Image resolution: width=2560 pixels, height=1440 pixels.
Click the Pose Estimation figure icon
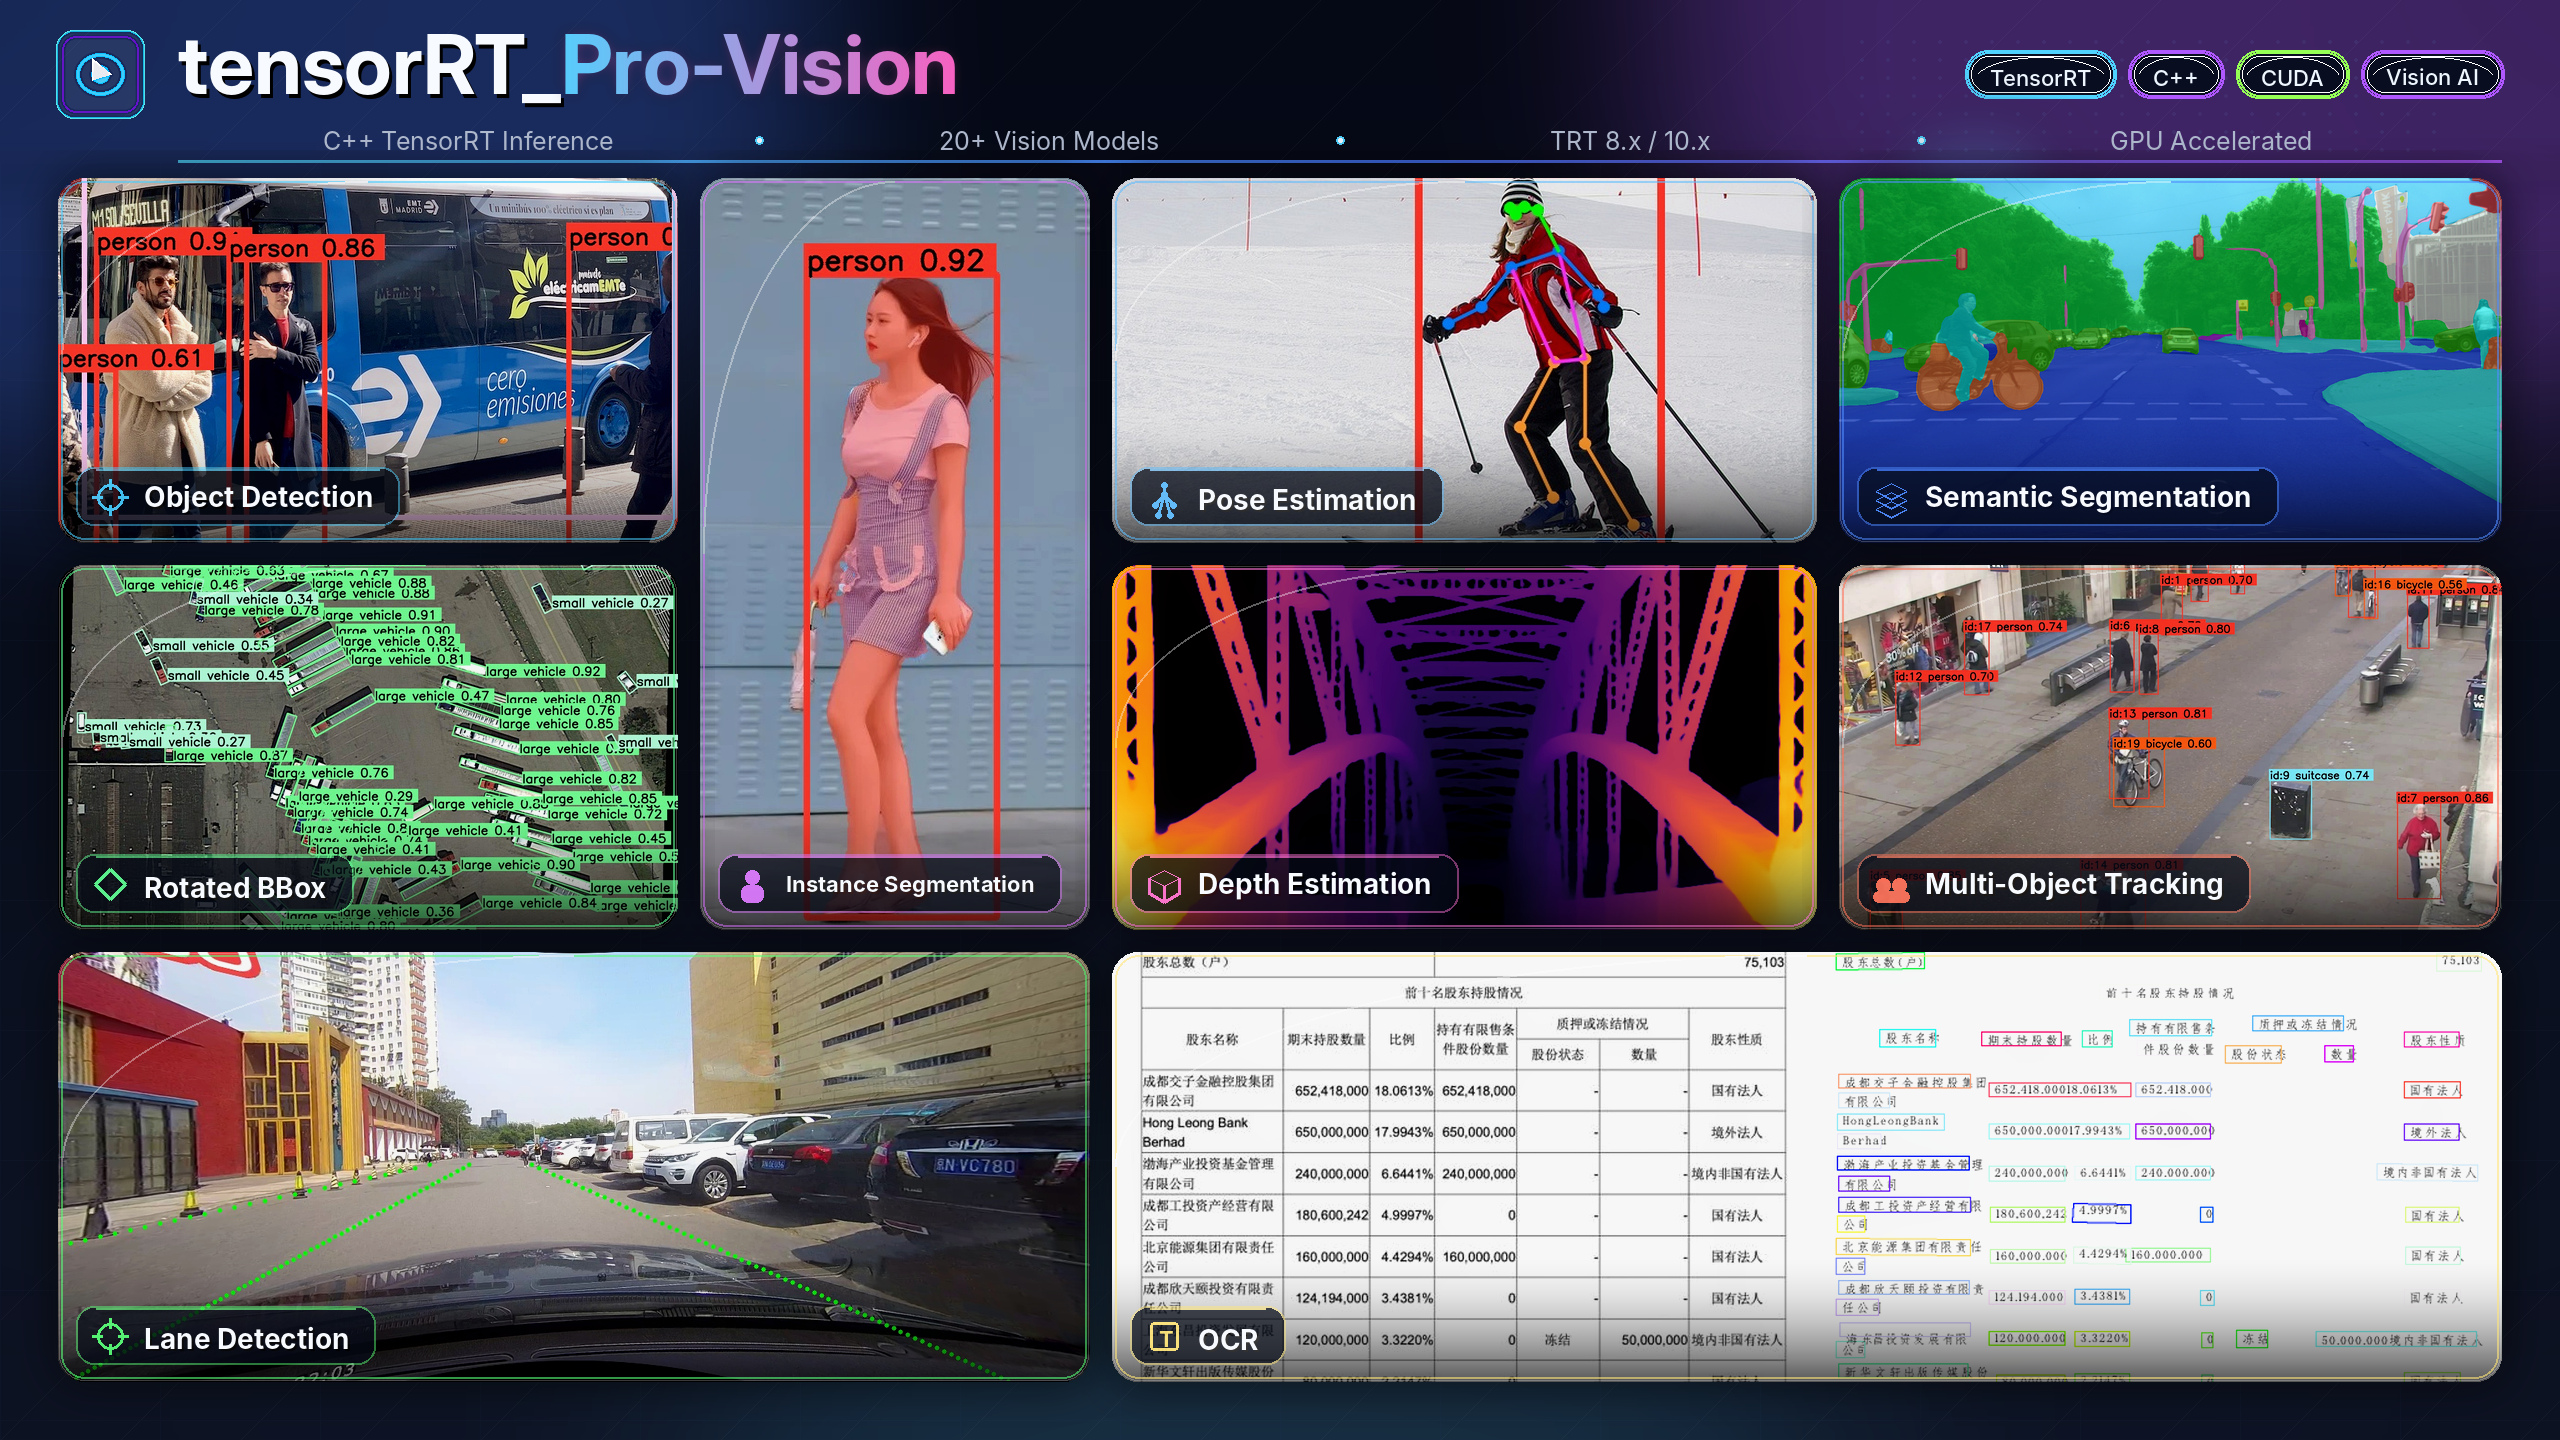click(x=1164, y=500)
